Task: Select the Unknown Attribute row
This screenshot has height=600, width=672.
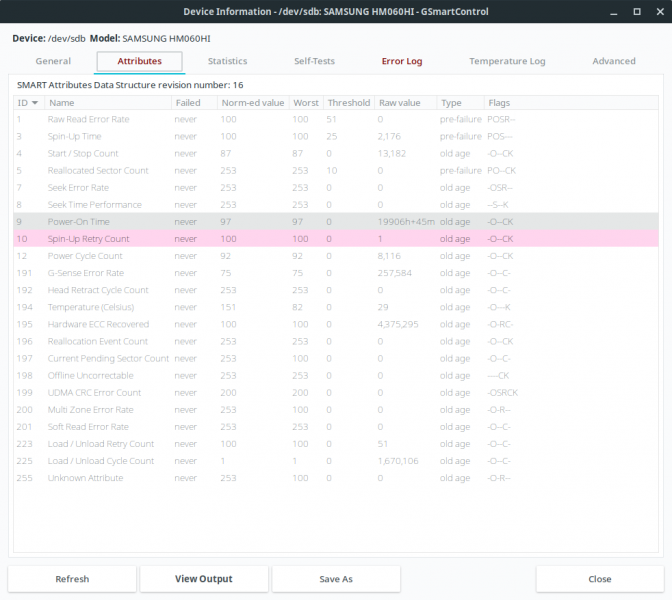Action: click(x=336, y=478)
